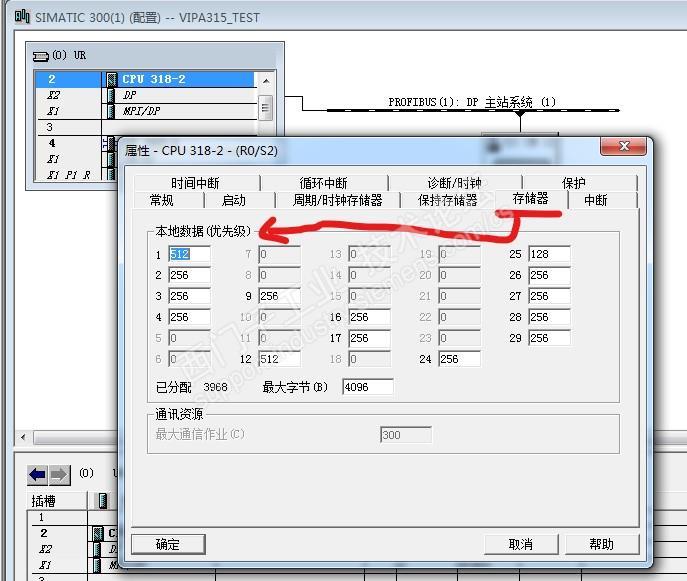
Task: Click the 已分配 3968 value
Action: (215, 387)
